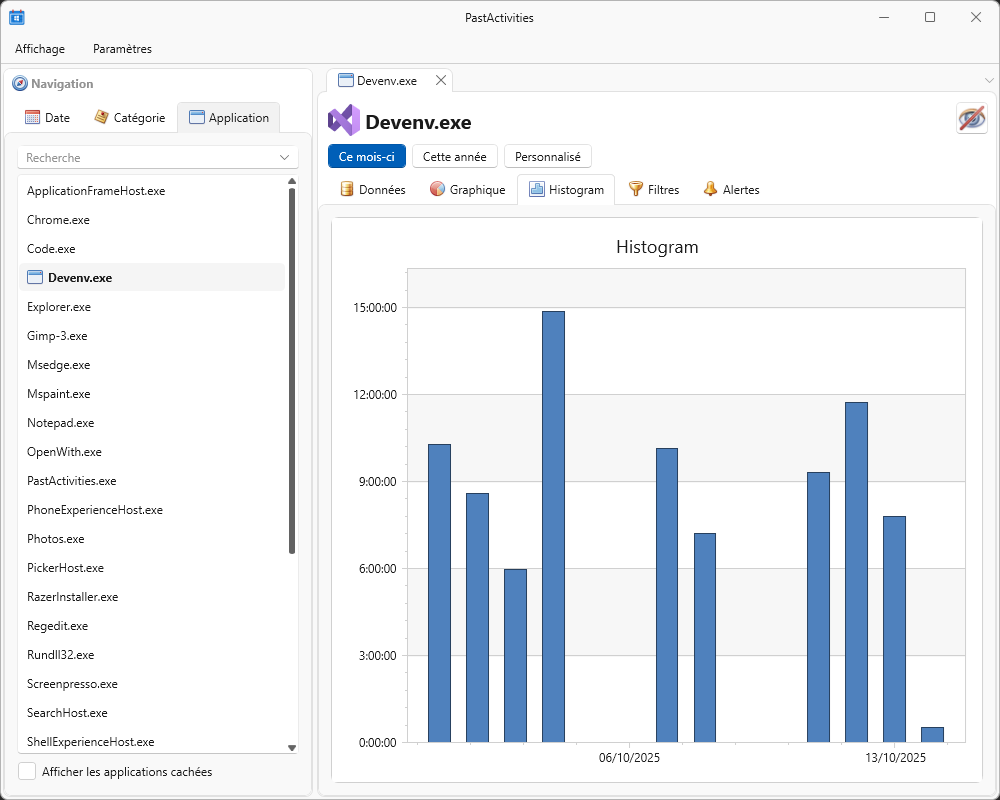Click the crossed-out eye hide application icon
This screenshot has height=800, width=1000.
[x=971, y=118]
